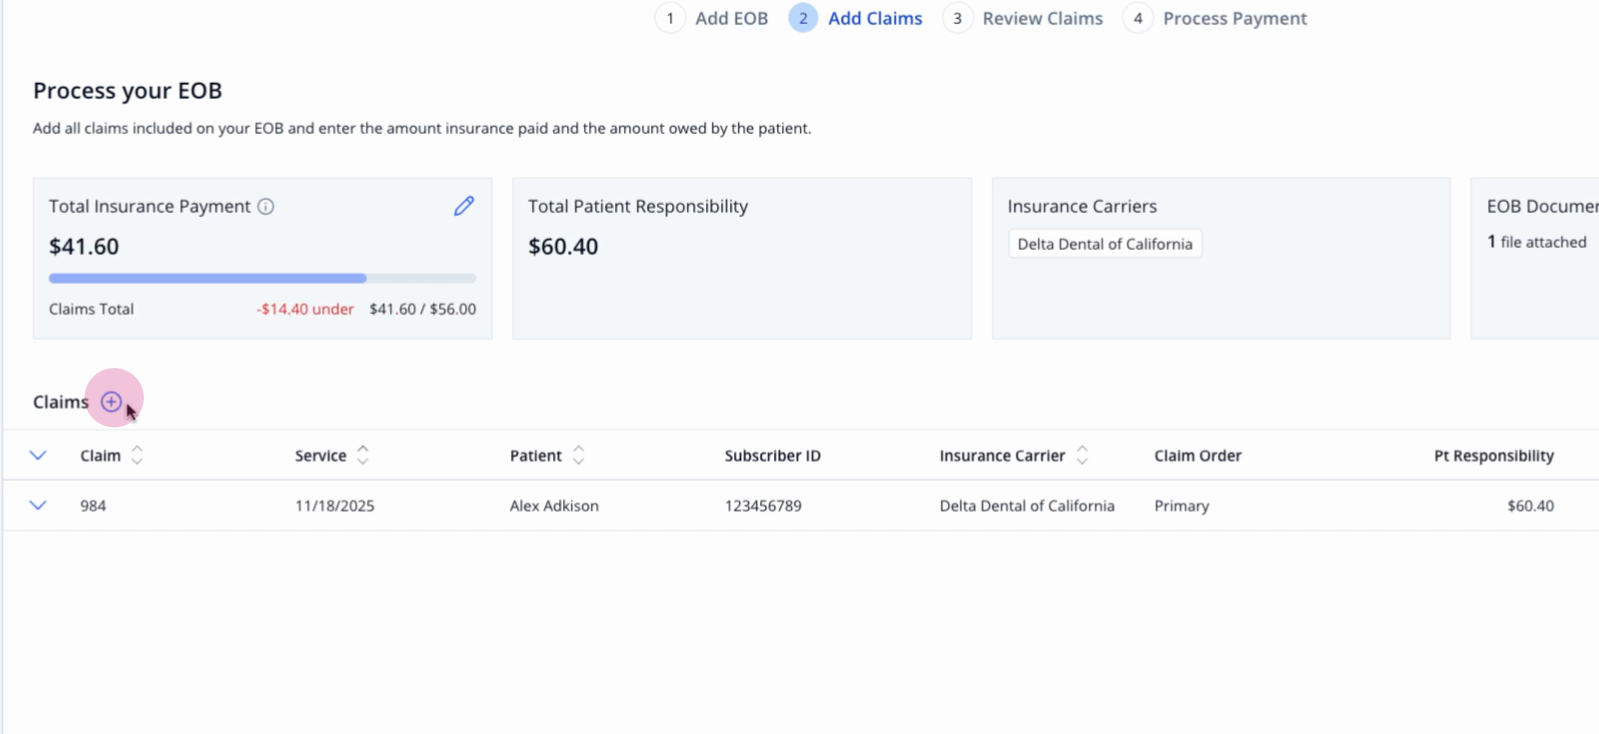The width and height of the screenshot is (1599, 734).
Task: Click the Claim Order column header
Action: (1198, 456)
